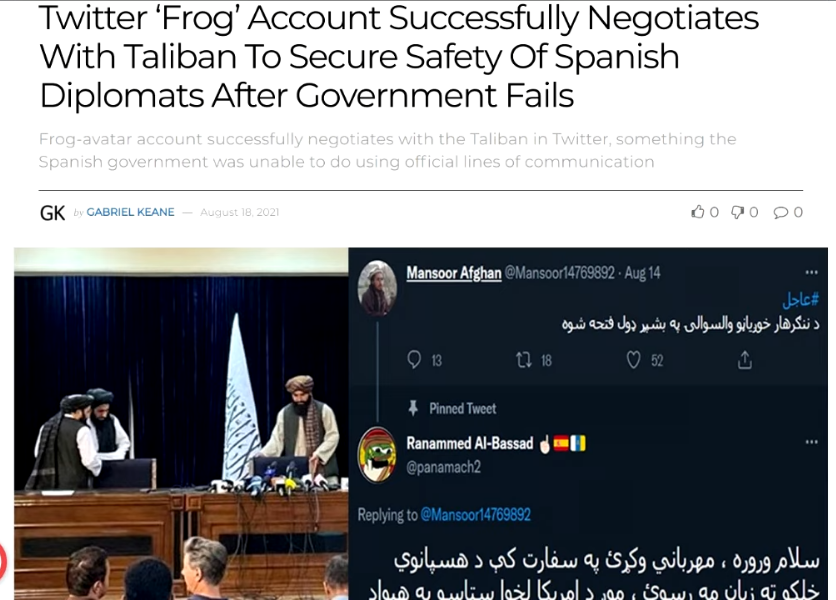Screen dimensions: 836x600
Task: Open more options on Mansoor Afghan tweet
Action: [811, 273]
